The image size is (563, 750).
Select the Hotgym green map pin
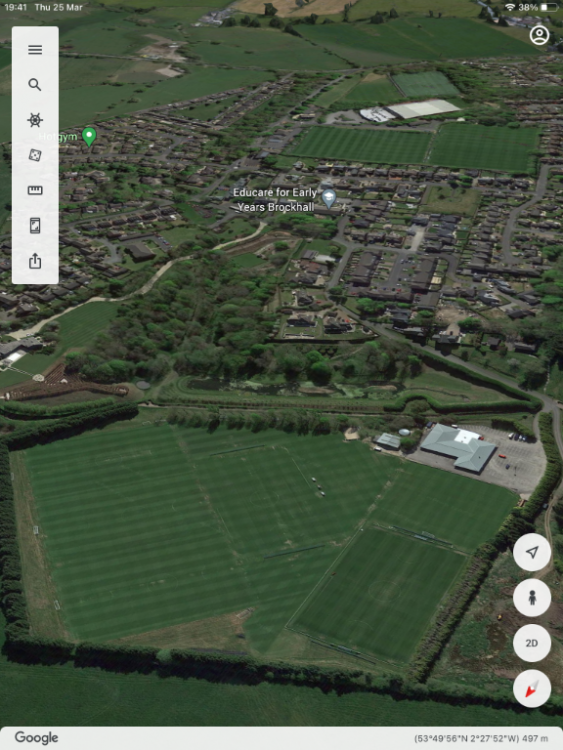tap(89, 137)
